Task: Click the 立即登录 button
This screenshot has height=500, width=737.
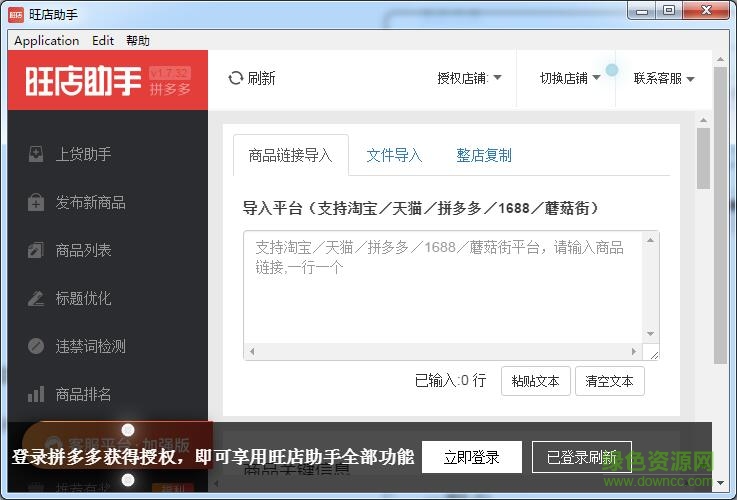Action: click(x=472, y=457)
